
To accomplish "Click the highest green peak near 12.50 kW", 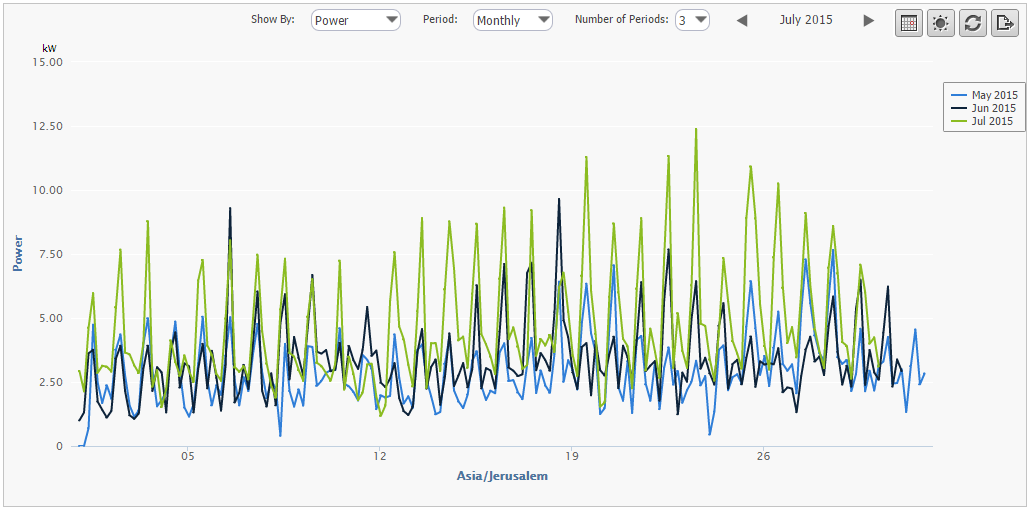I will pyautogui.click(x=695, y=129).
